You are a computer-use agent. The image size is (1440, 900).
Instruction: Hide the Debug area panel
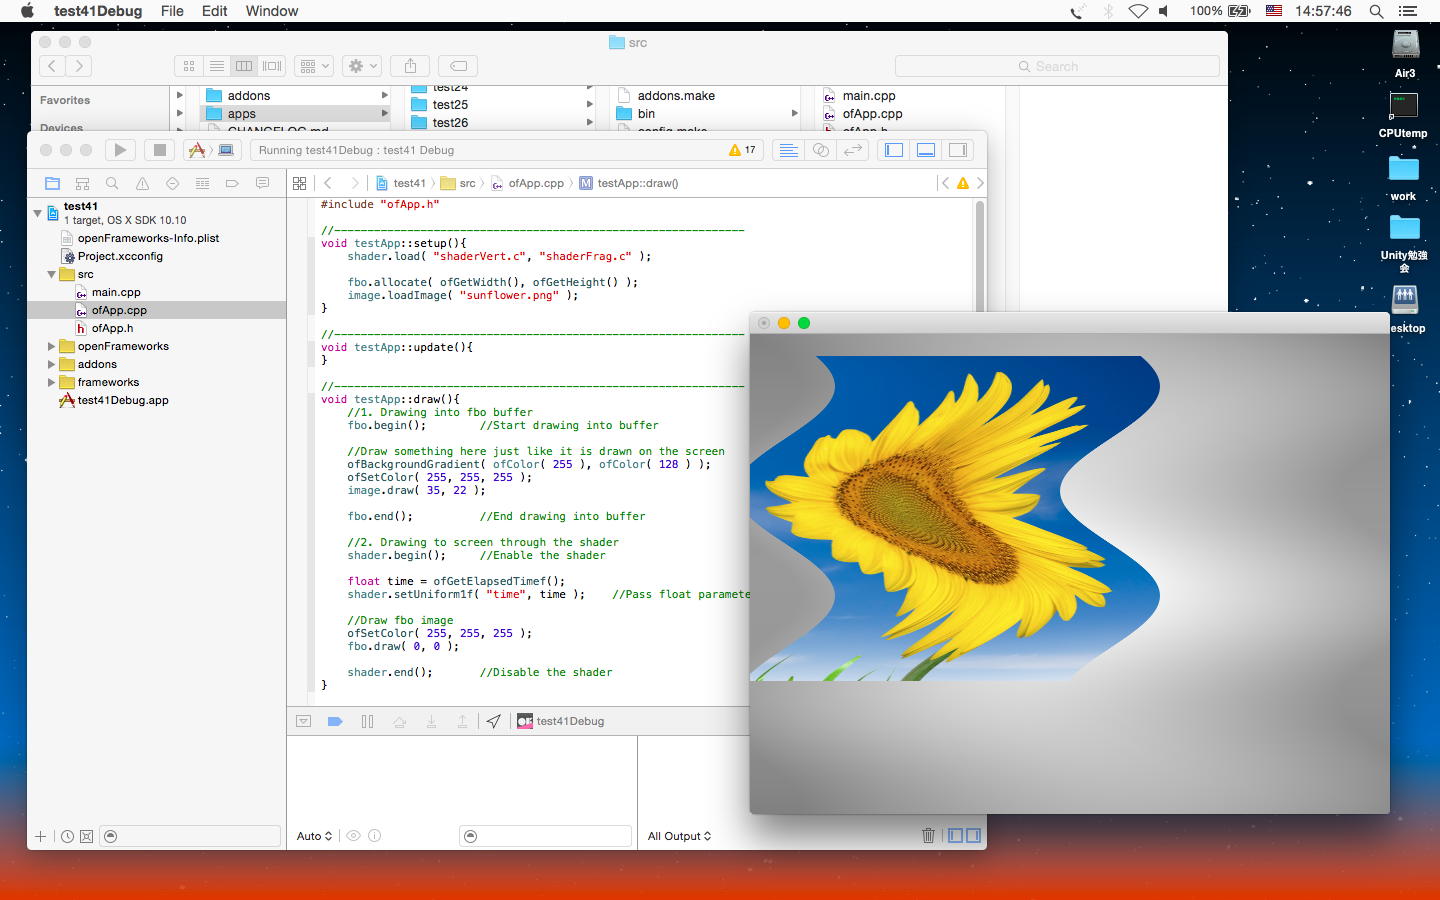click(926, 150)
